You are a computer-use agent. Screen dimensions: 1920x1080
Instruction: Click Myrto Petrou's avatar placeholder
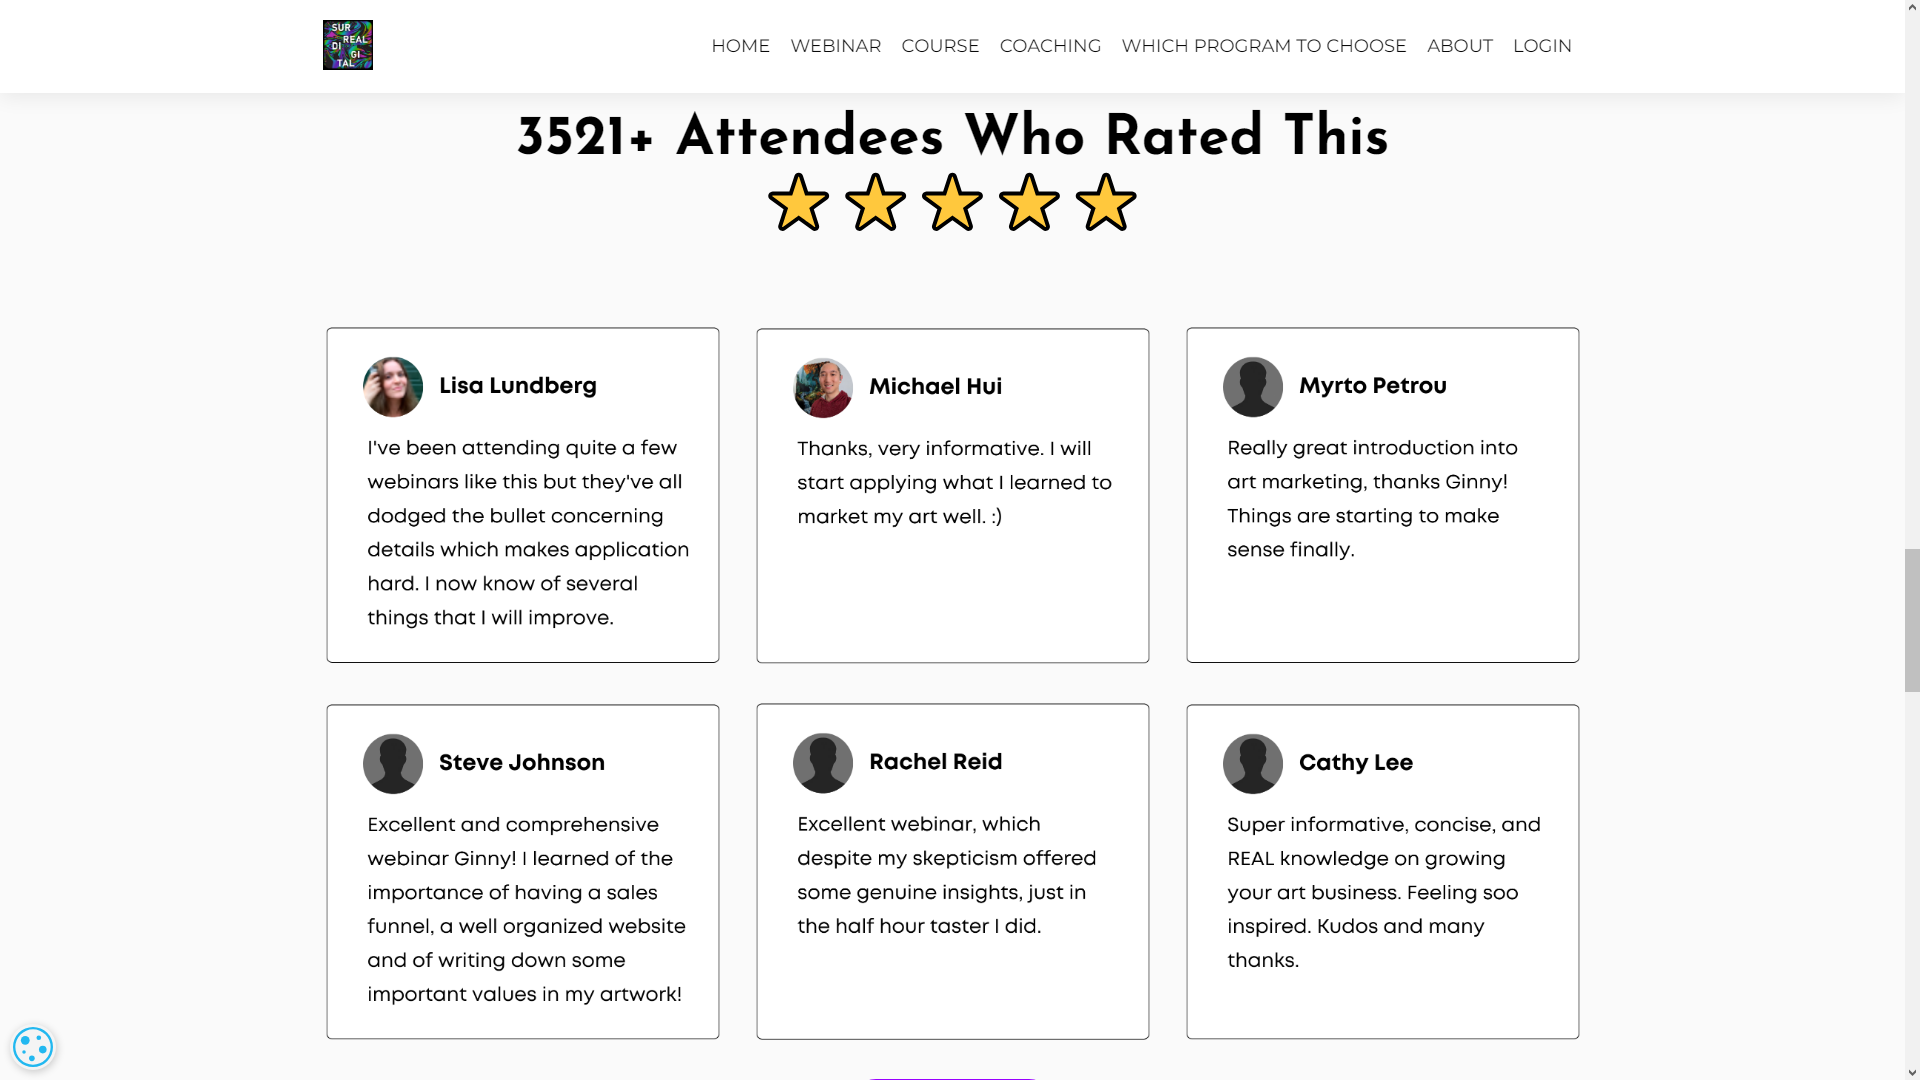point(1252,386)
